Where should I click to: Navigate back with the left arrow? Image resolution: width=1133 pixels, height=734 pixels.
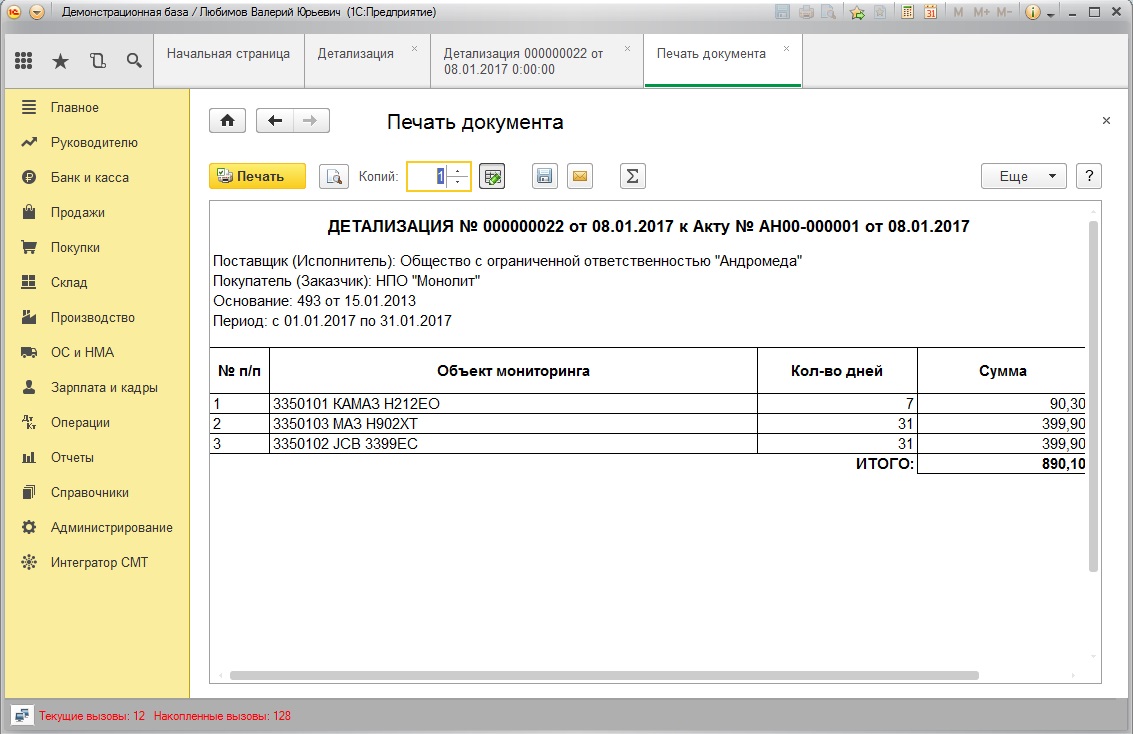(x=275, y=121)
